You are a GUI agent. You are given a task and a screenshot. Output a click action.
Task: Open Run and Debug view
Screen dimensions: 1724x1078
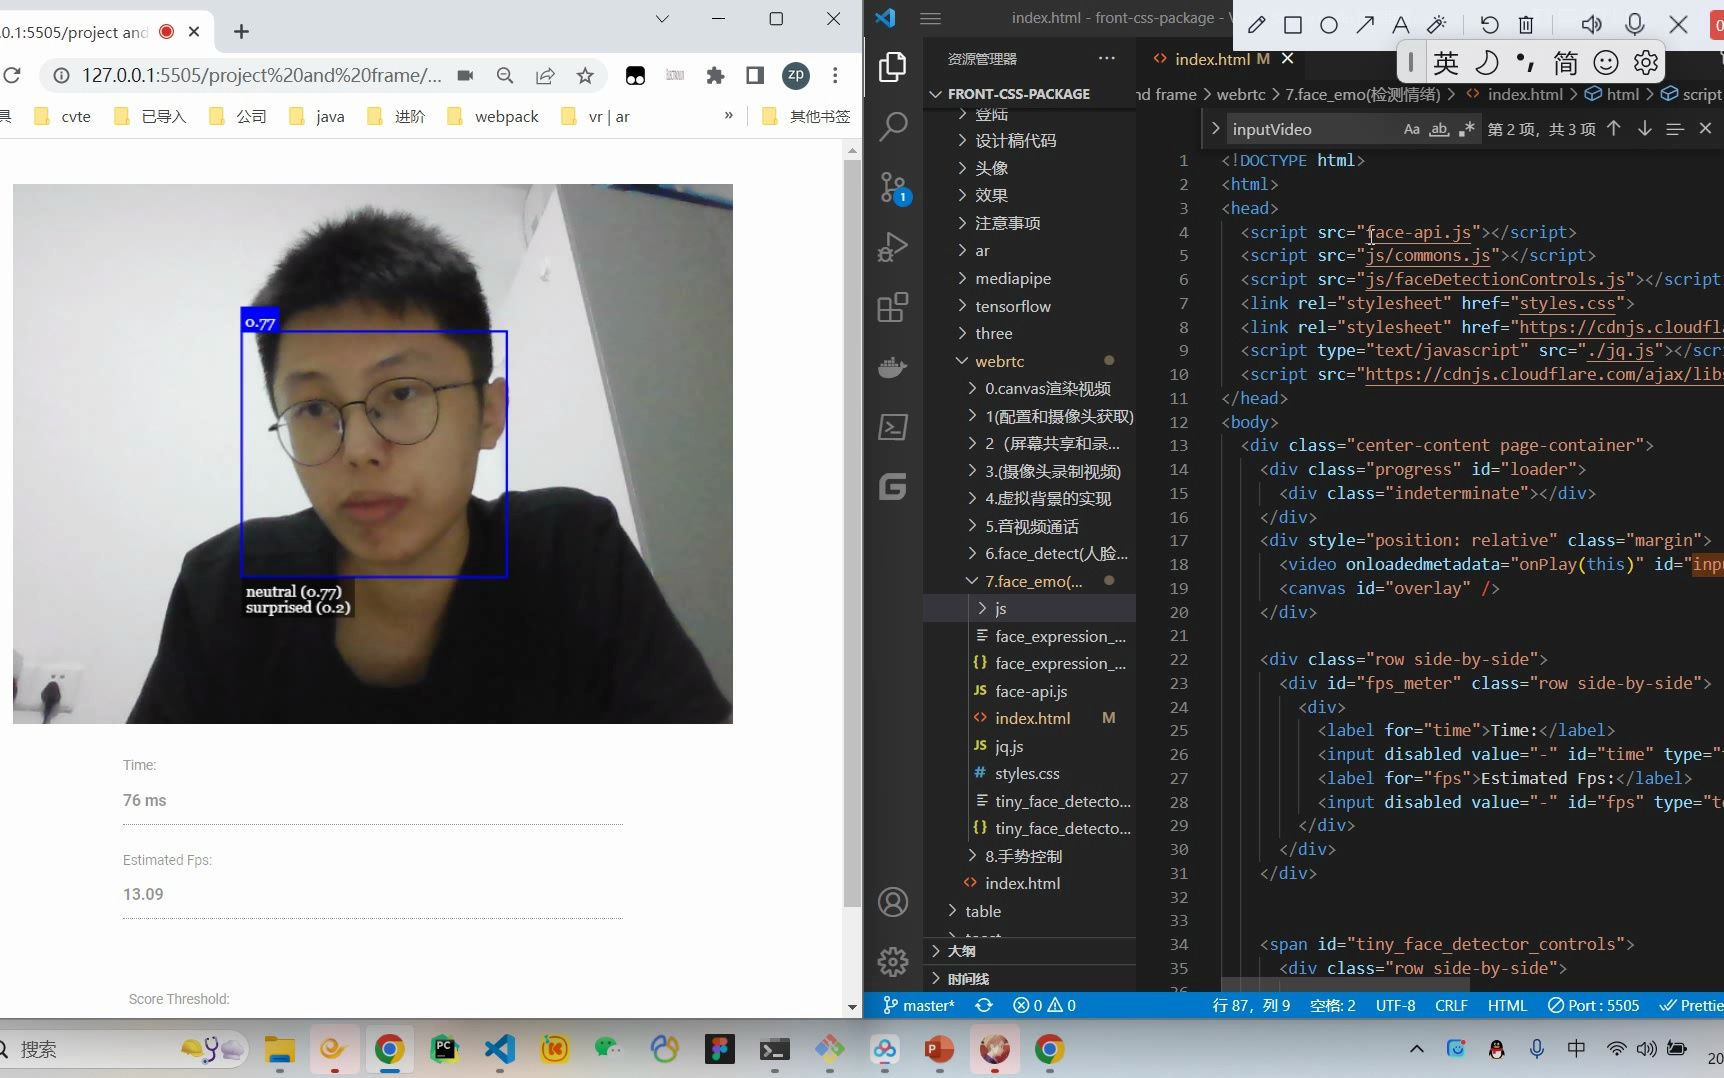tap(892, 247)
